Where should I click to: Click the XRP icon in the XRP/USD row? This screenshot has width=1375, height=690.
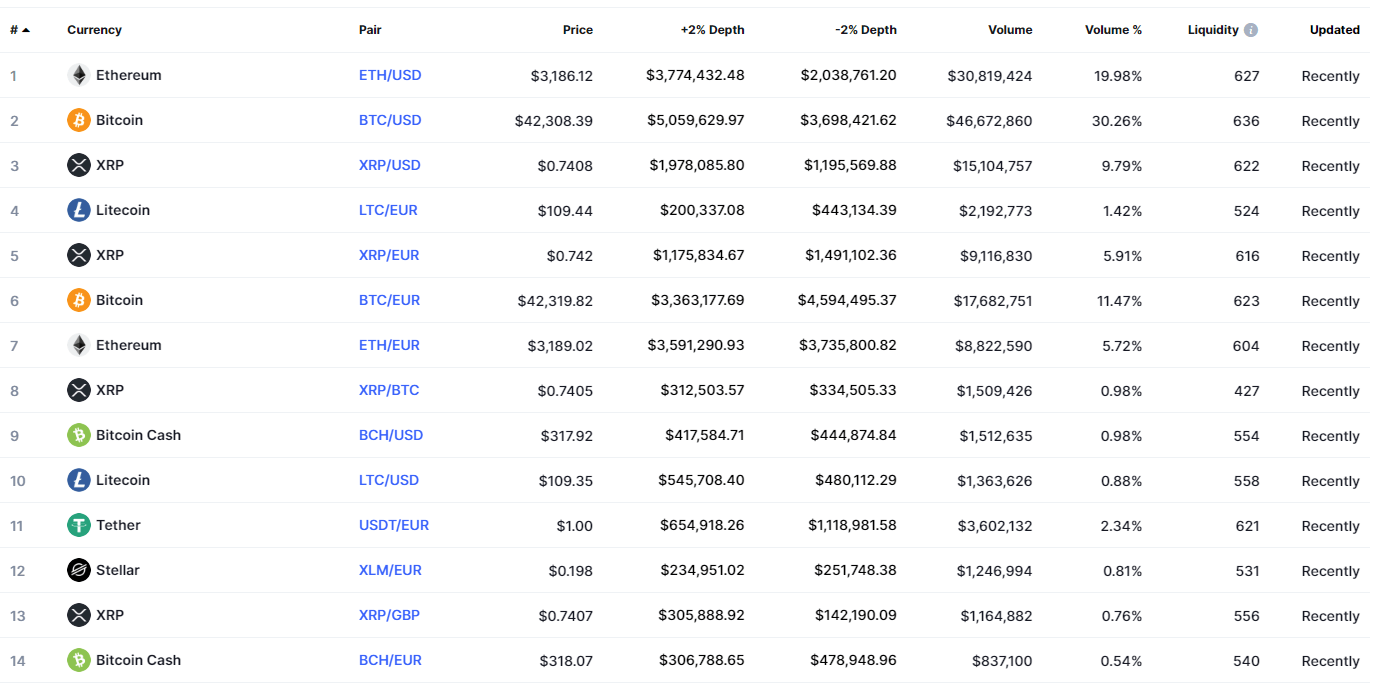point(78,165)
